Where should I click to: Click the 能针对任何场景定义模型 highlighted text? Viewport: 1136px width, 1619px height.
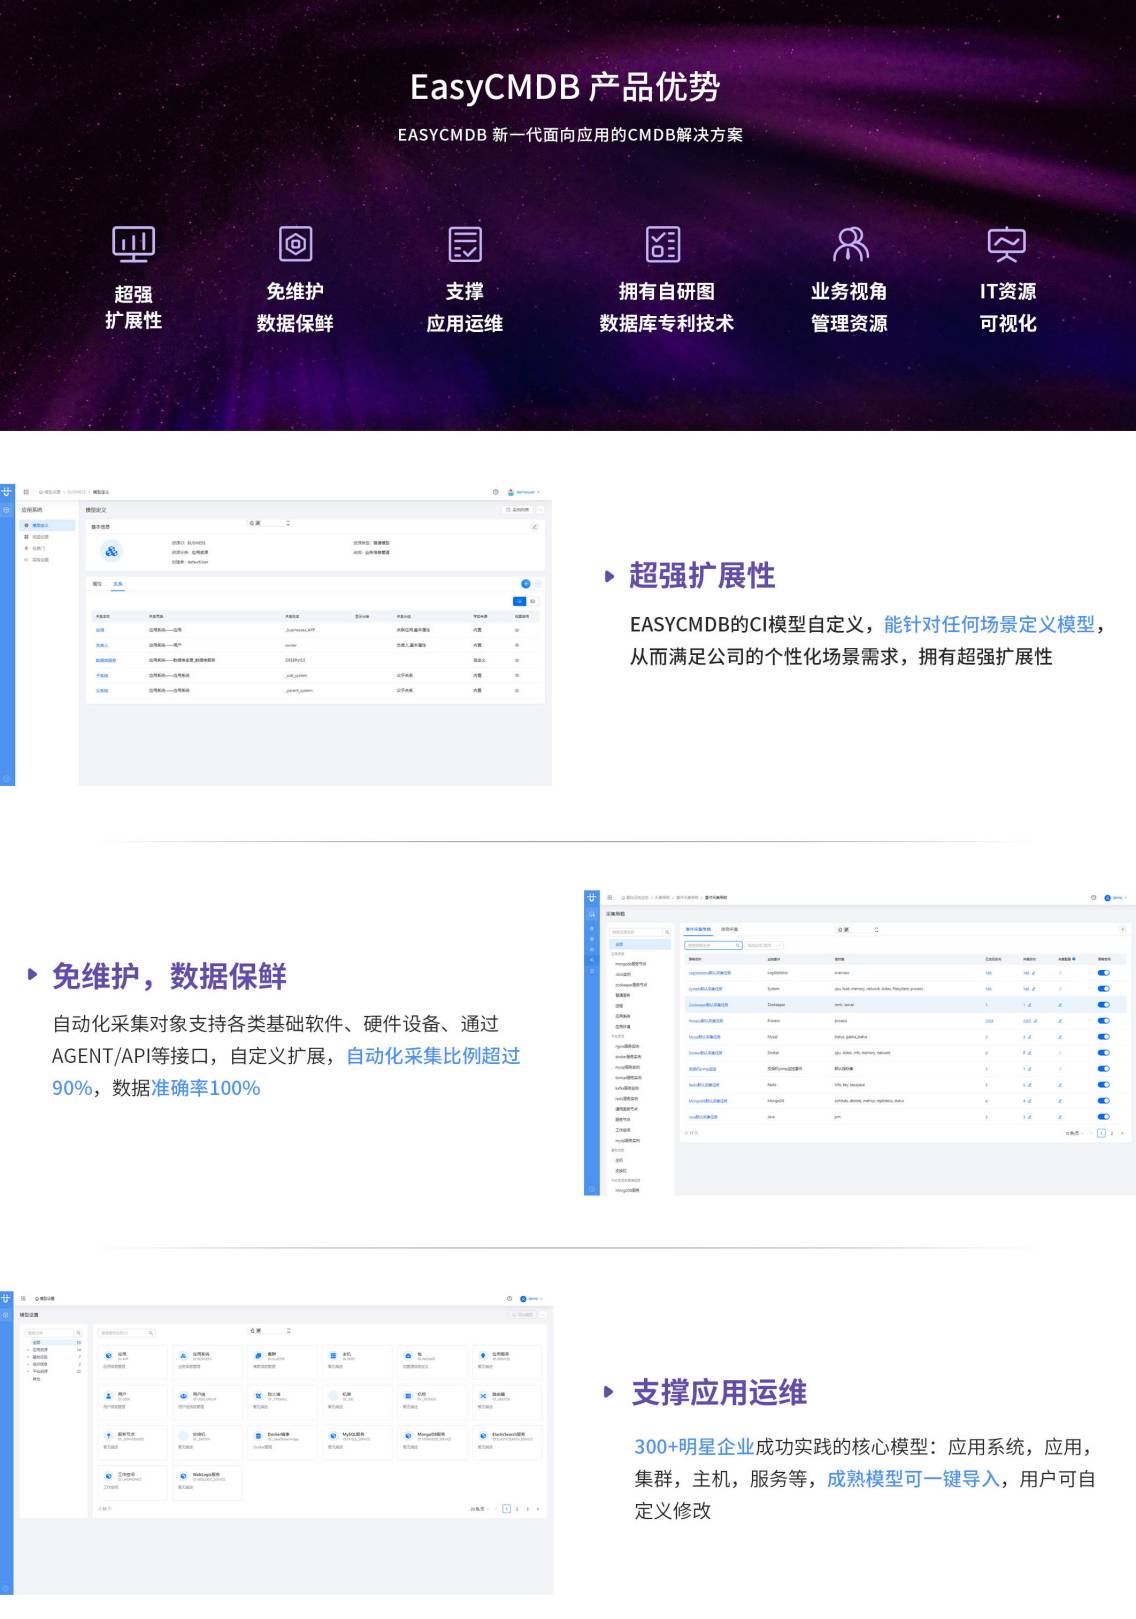coord(989,625)
